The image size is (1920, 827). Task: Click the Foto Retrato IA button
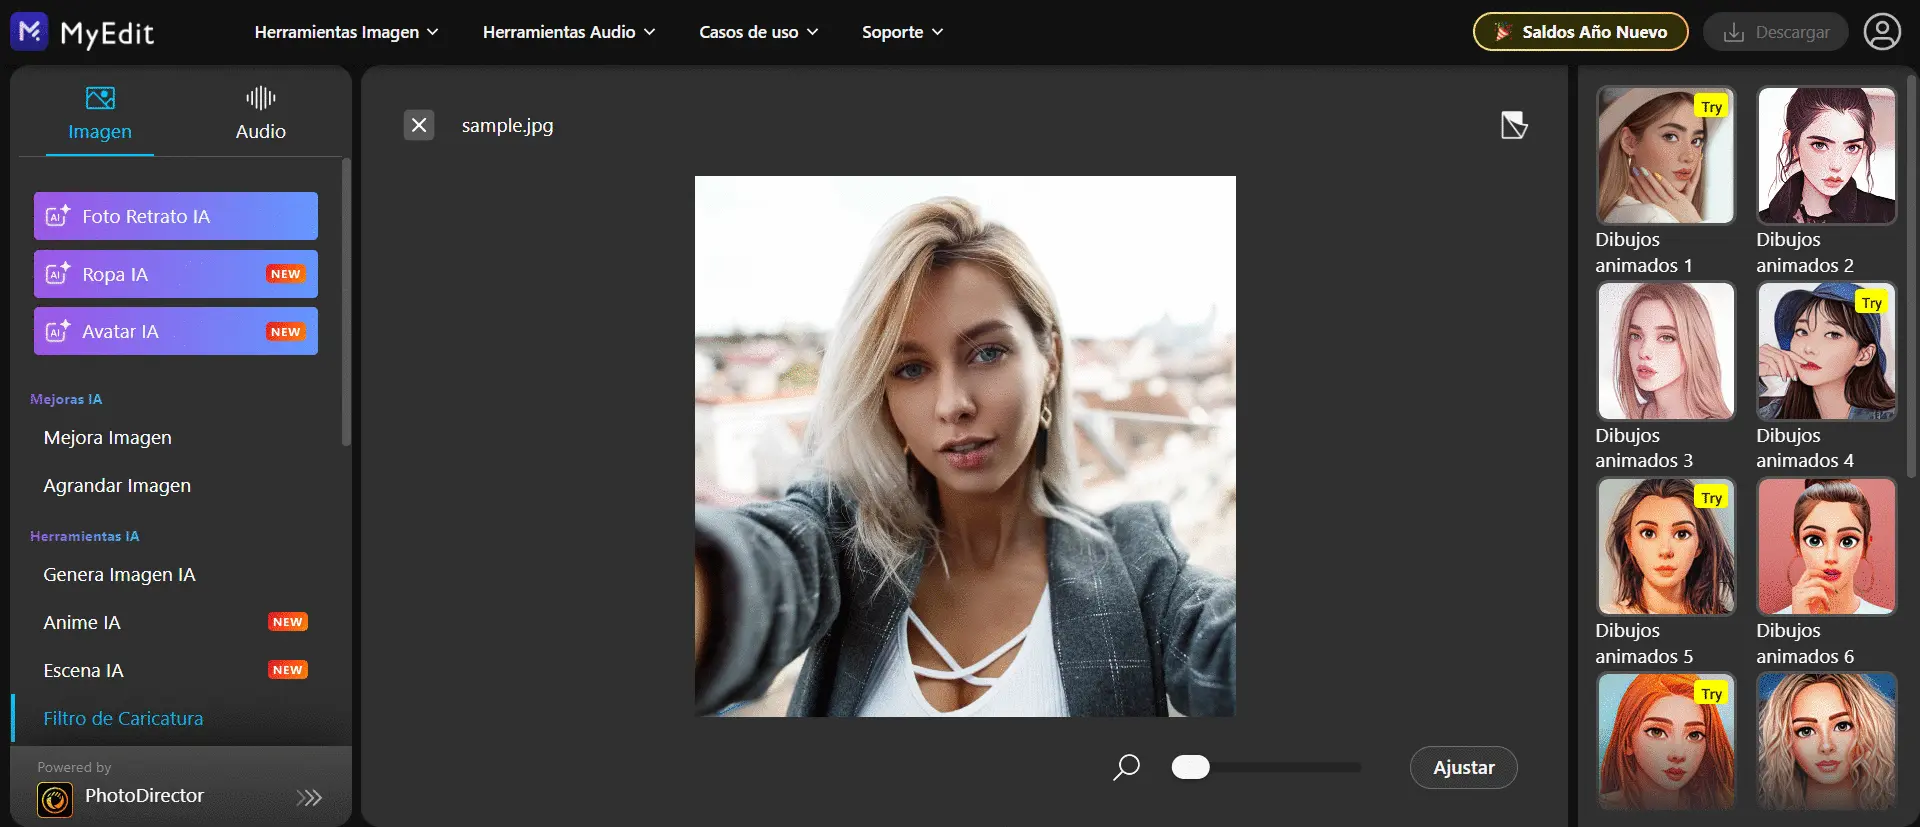pyautogui.click(x=176, y=216)
